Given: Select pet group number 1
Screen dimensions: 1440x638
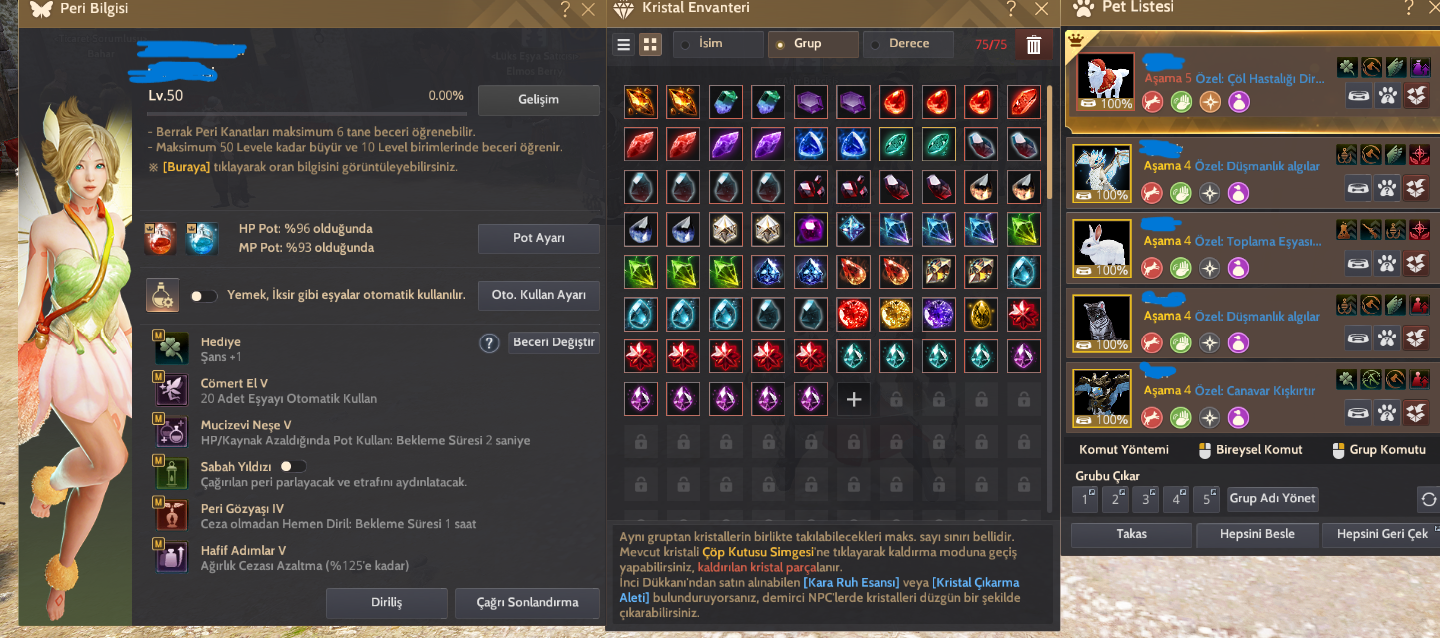Looking at the screenshot, I should click(x=1085, y=498).
